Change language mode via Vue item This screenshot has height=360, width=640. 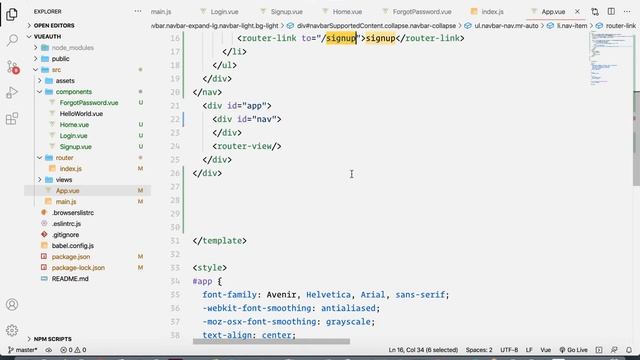[546, 350]
